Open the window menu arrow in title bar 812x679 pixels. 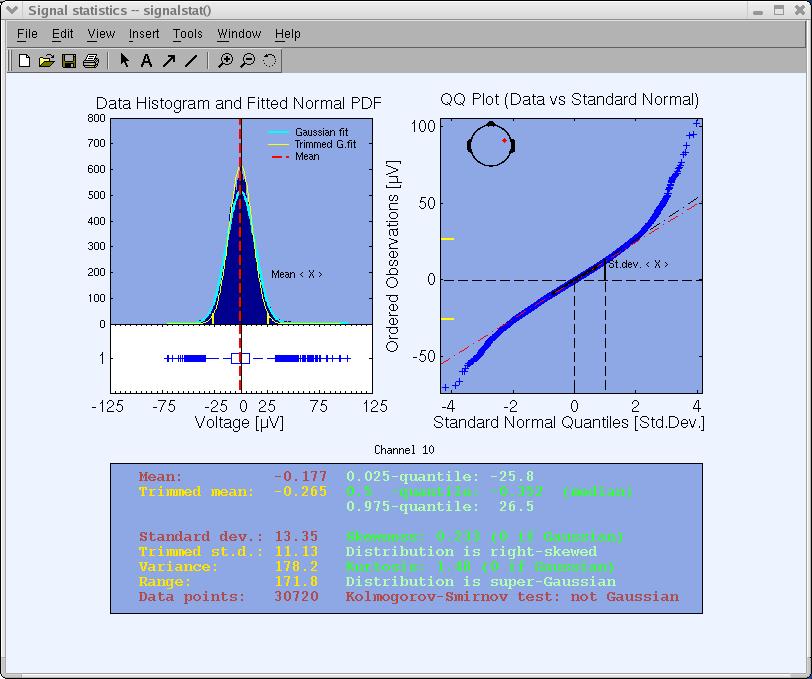(13, 11)
